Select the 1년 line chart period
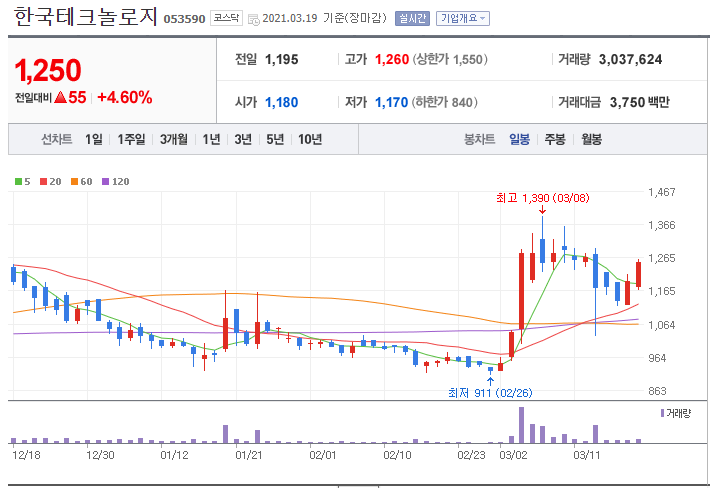 coord(211,139)
